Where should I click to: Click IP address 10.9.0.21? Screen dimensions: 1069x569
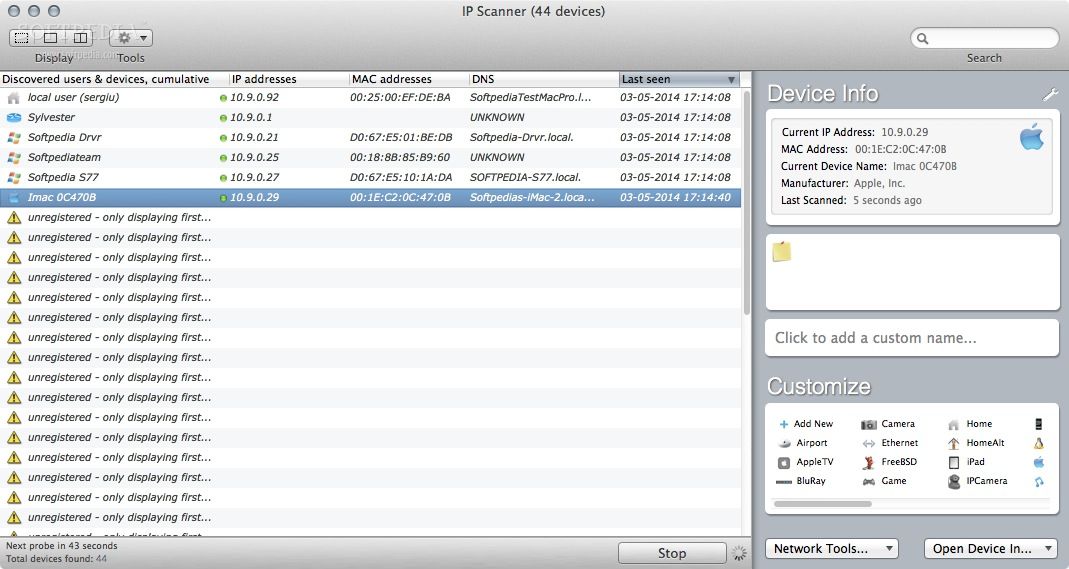click(254, 137)
